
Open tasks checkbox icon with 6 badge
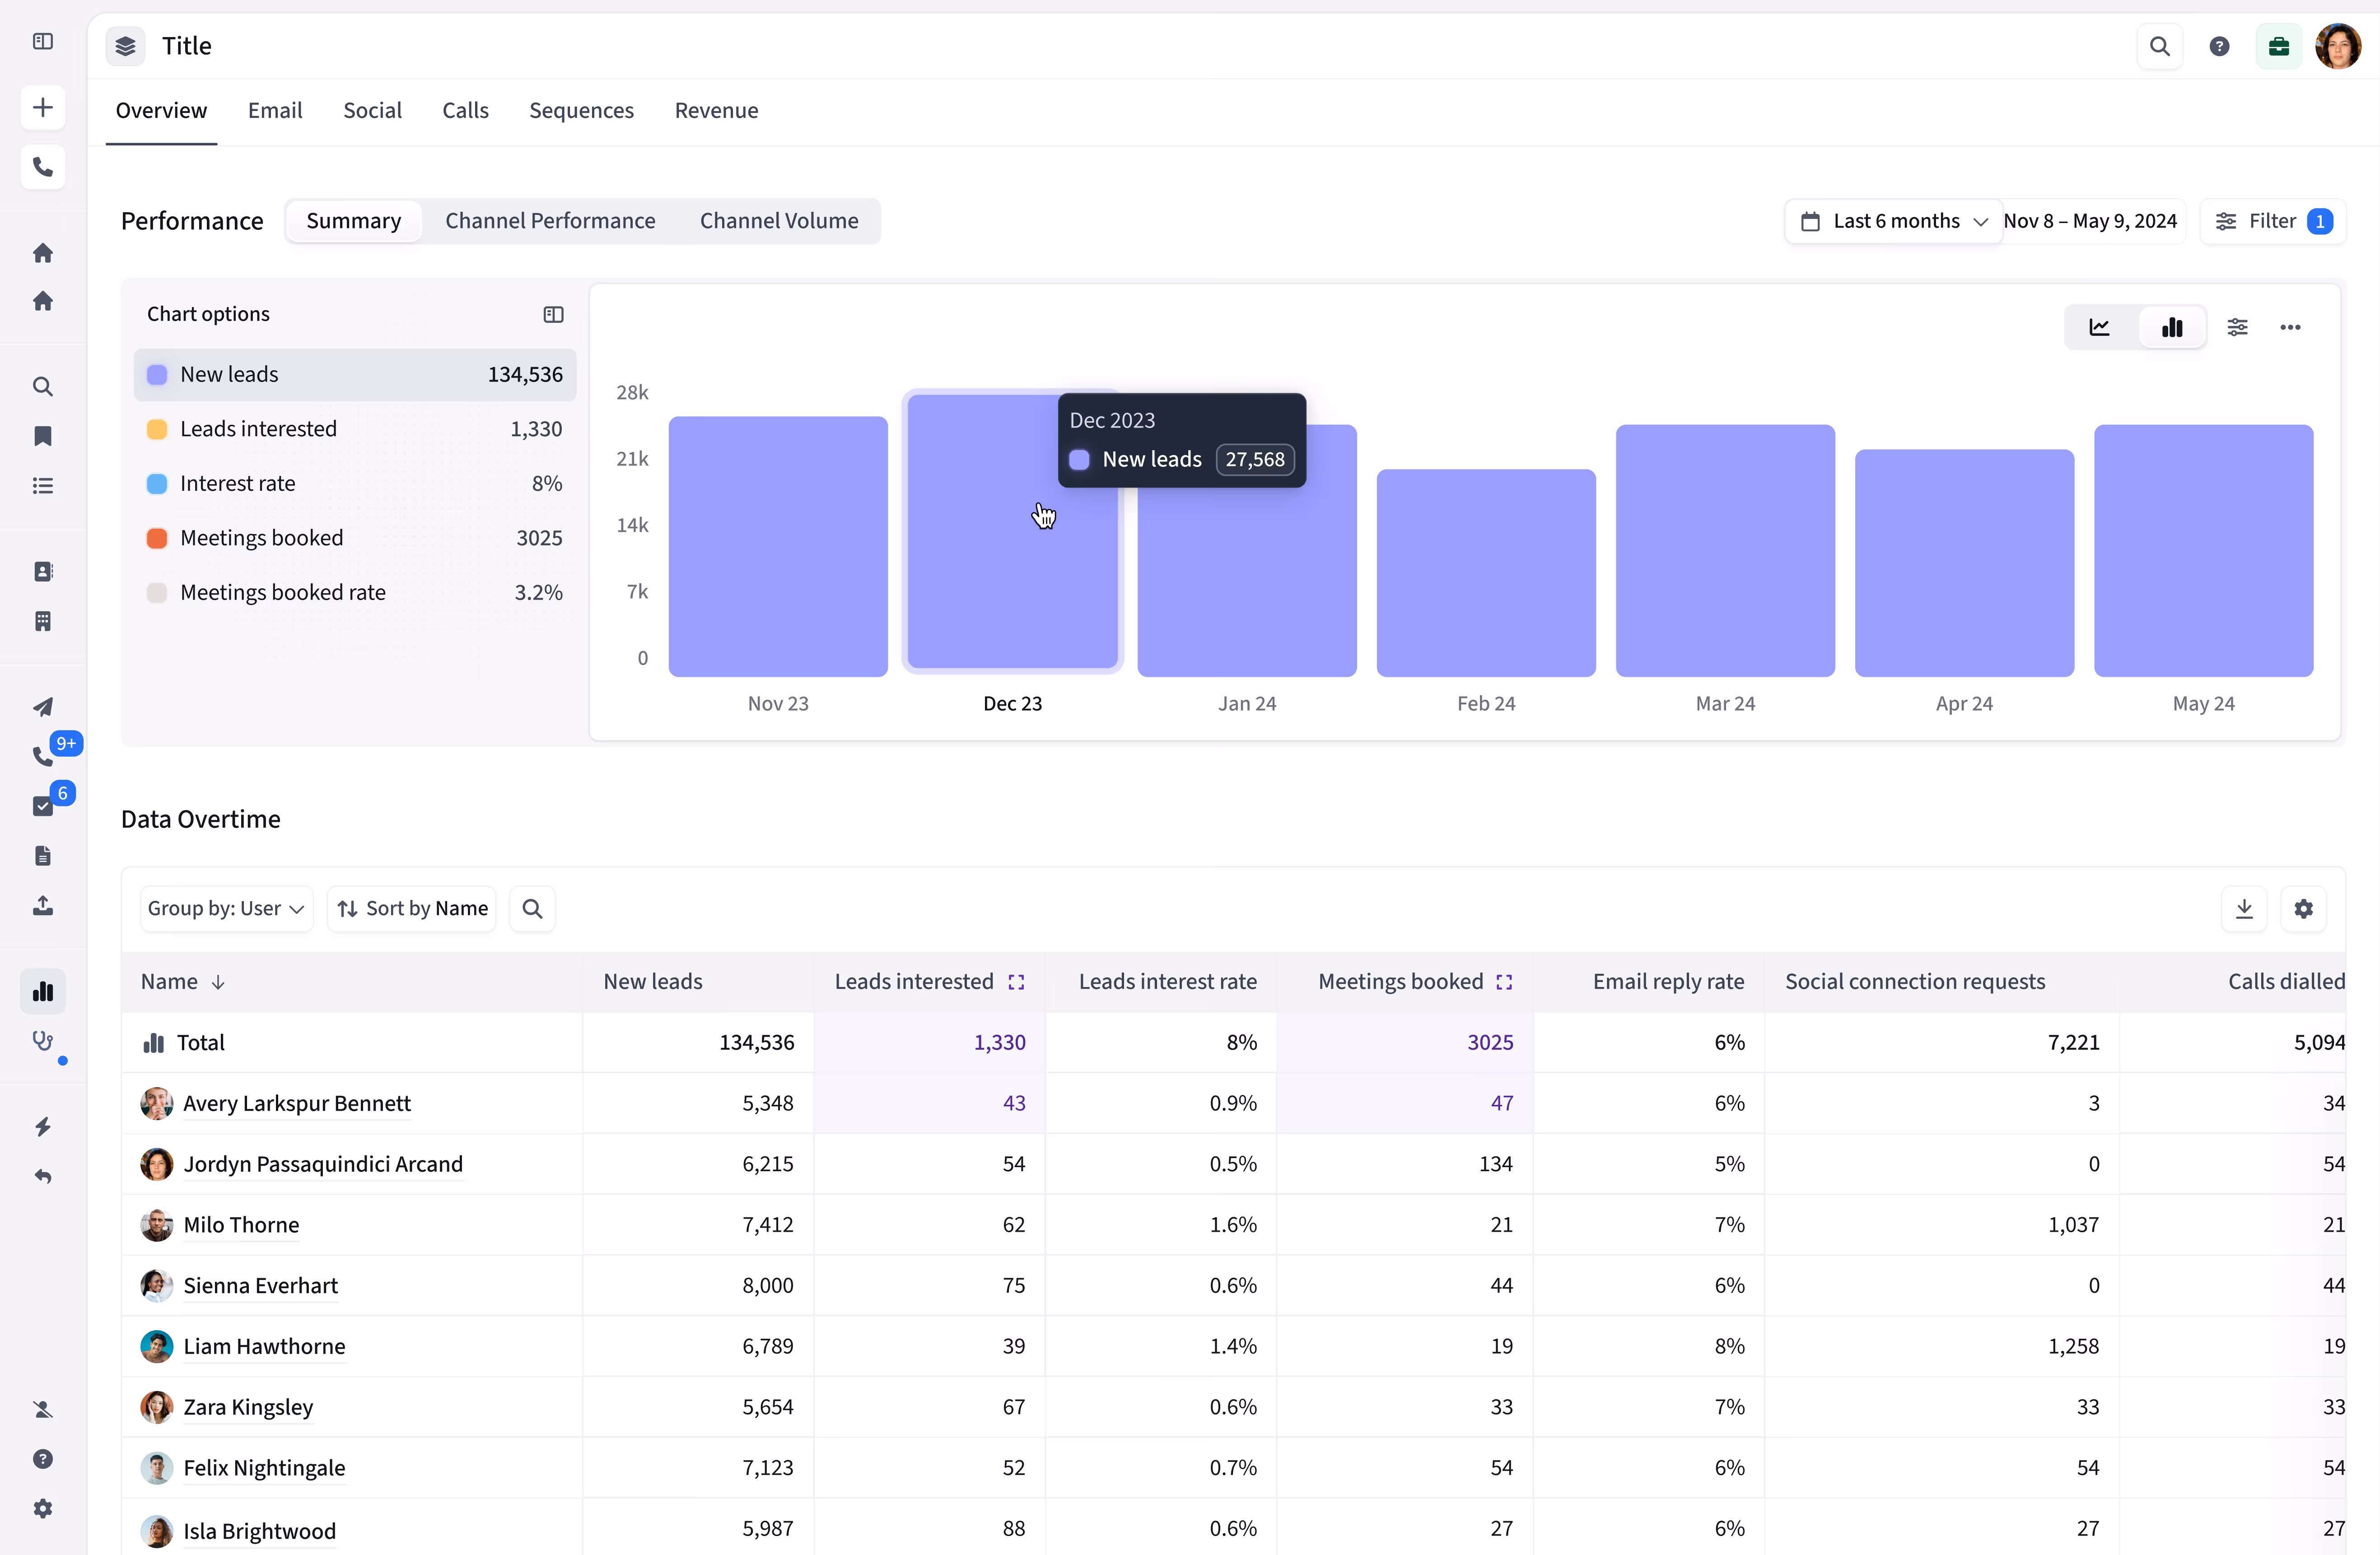click(x=43, y=807)
